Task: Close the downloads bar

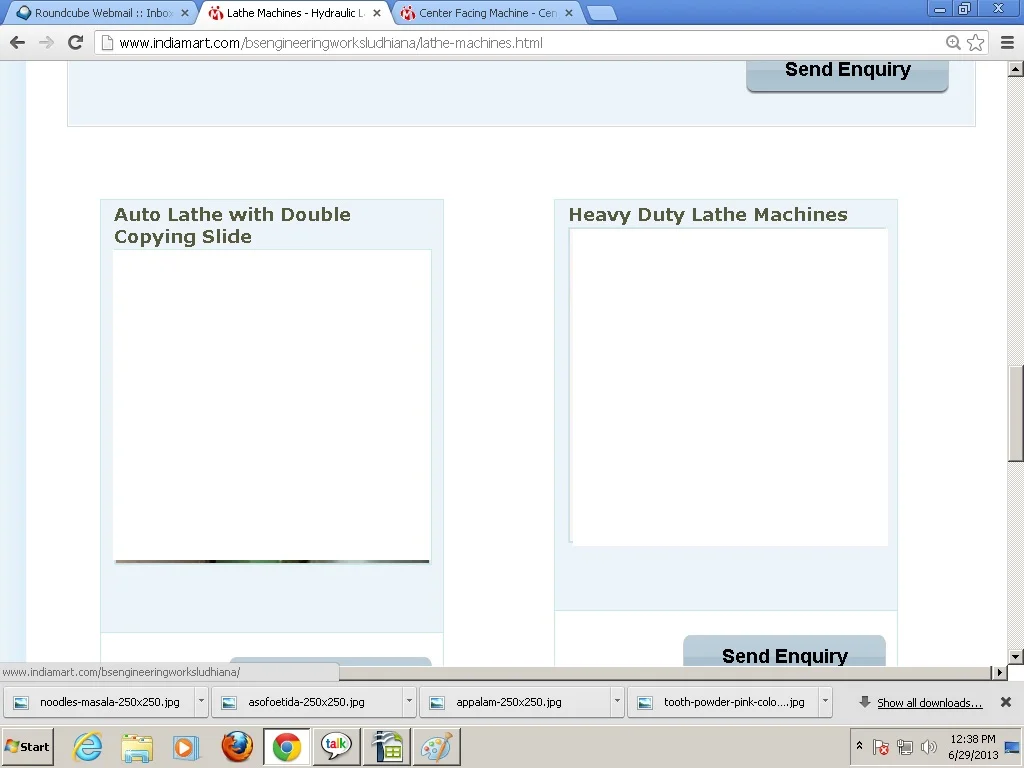Action: (1006, 702)
